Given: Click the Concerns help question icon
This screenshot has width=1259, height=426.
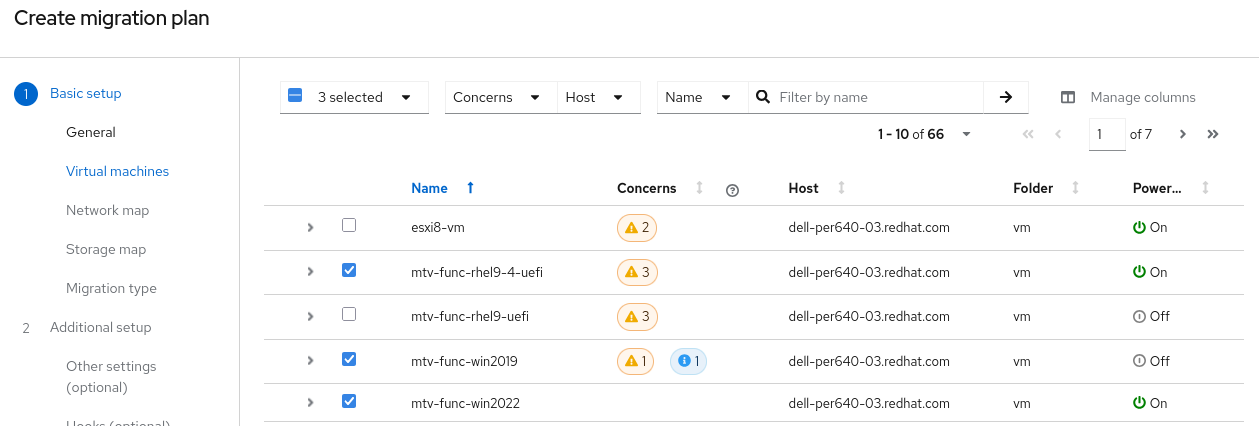Looking at the screenshot, I should click(732, 190).
